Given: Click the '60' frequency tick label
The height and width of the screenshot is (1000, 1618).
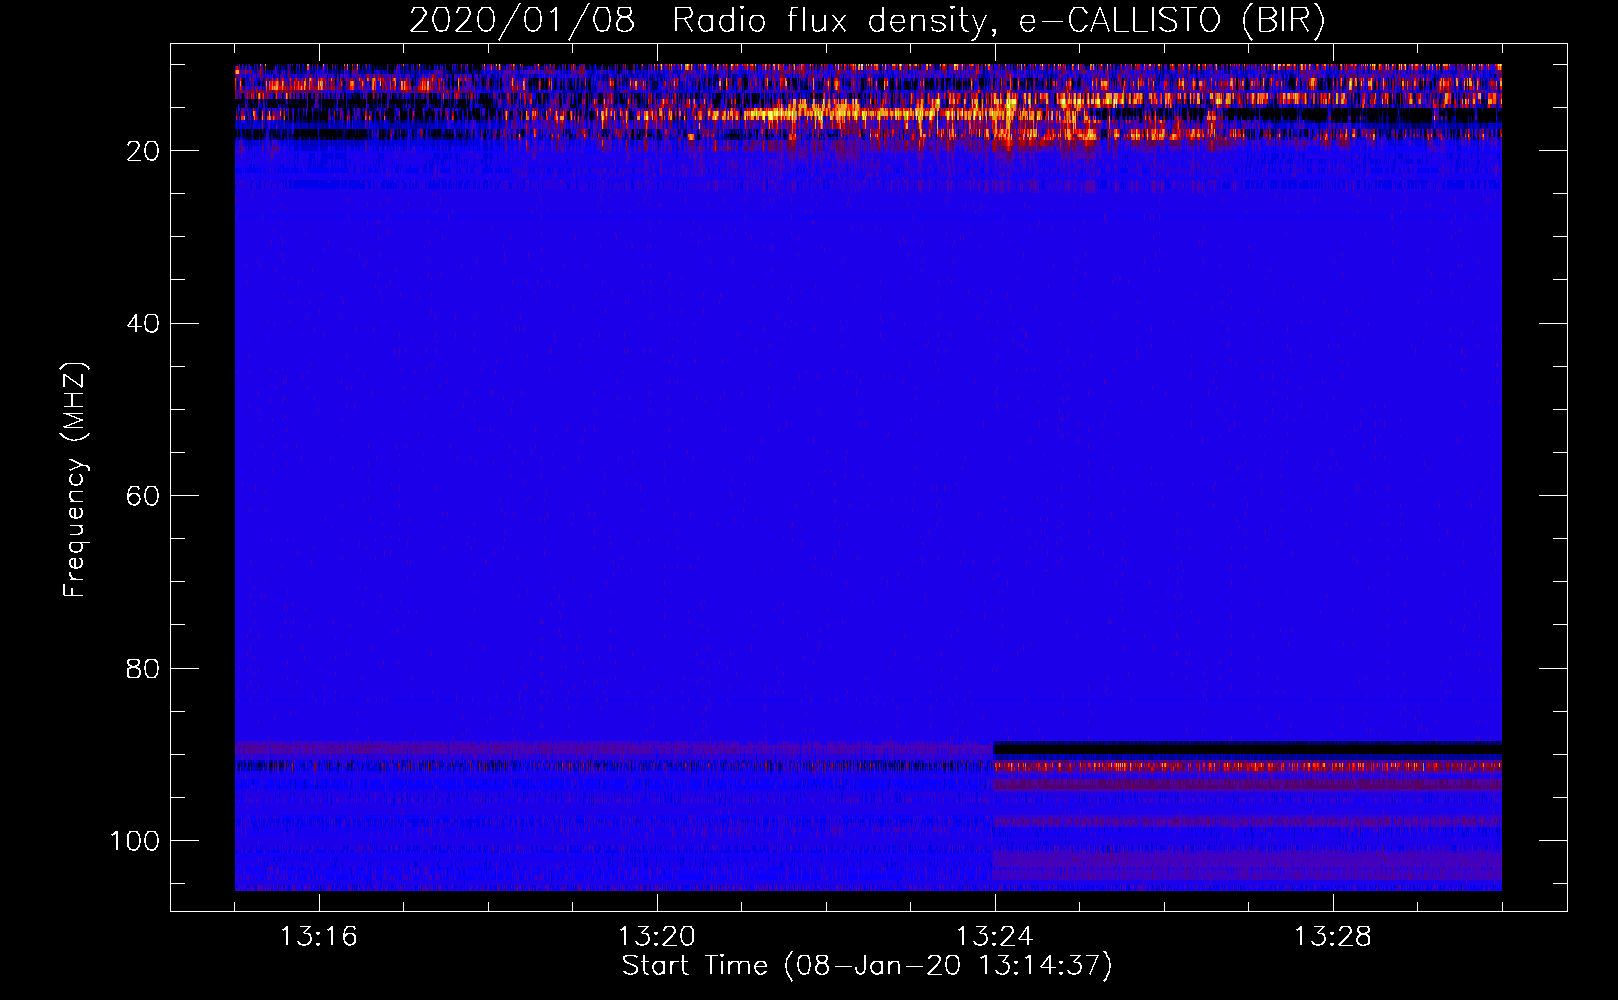Looking at the screenshot, I should (x=143, y=496).
